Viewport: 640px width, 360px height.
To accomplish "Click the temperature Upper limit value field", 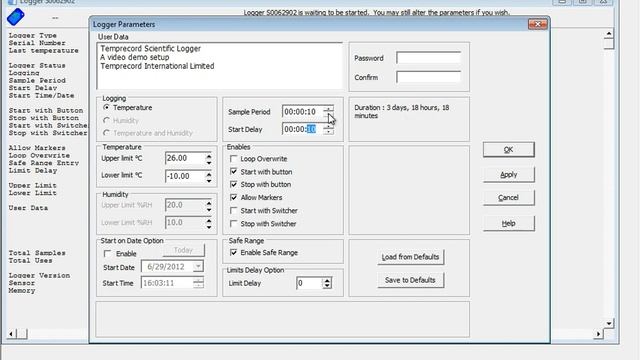I will click(x=185, y=158).
